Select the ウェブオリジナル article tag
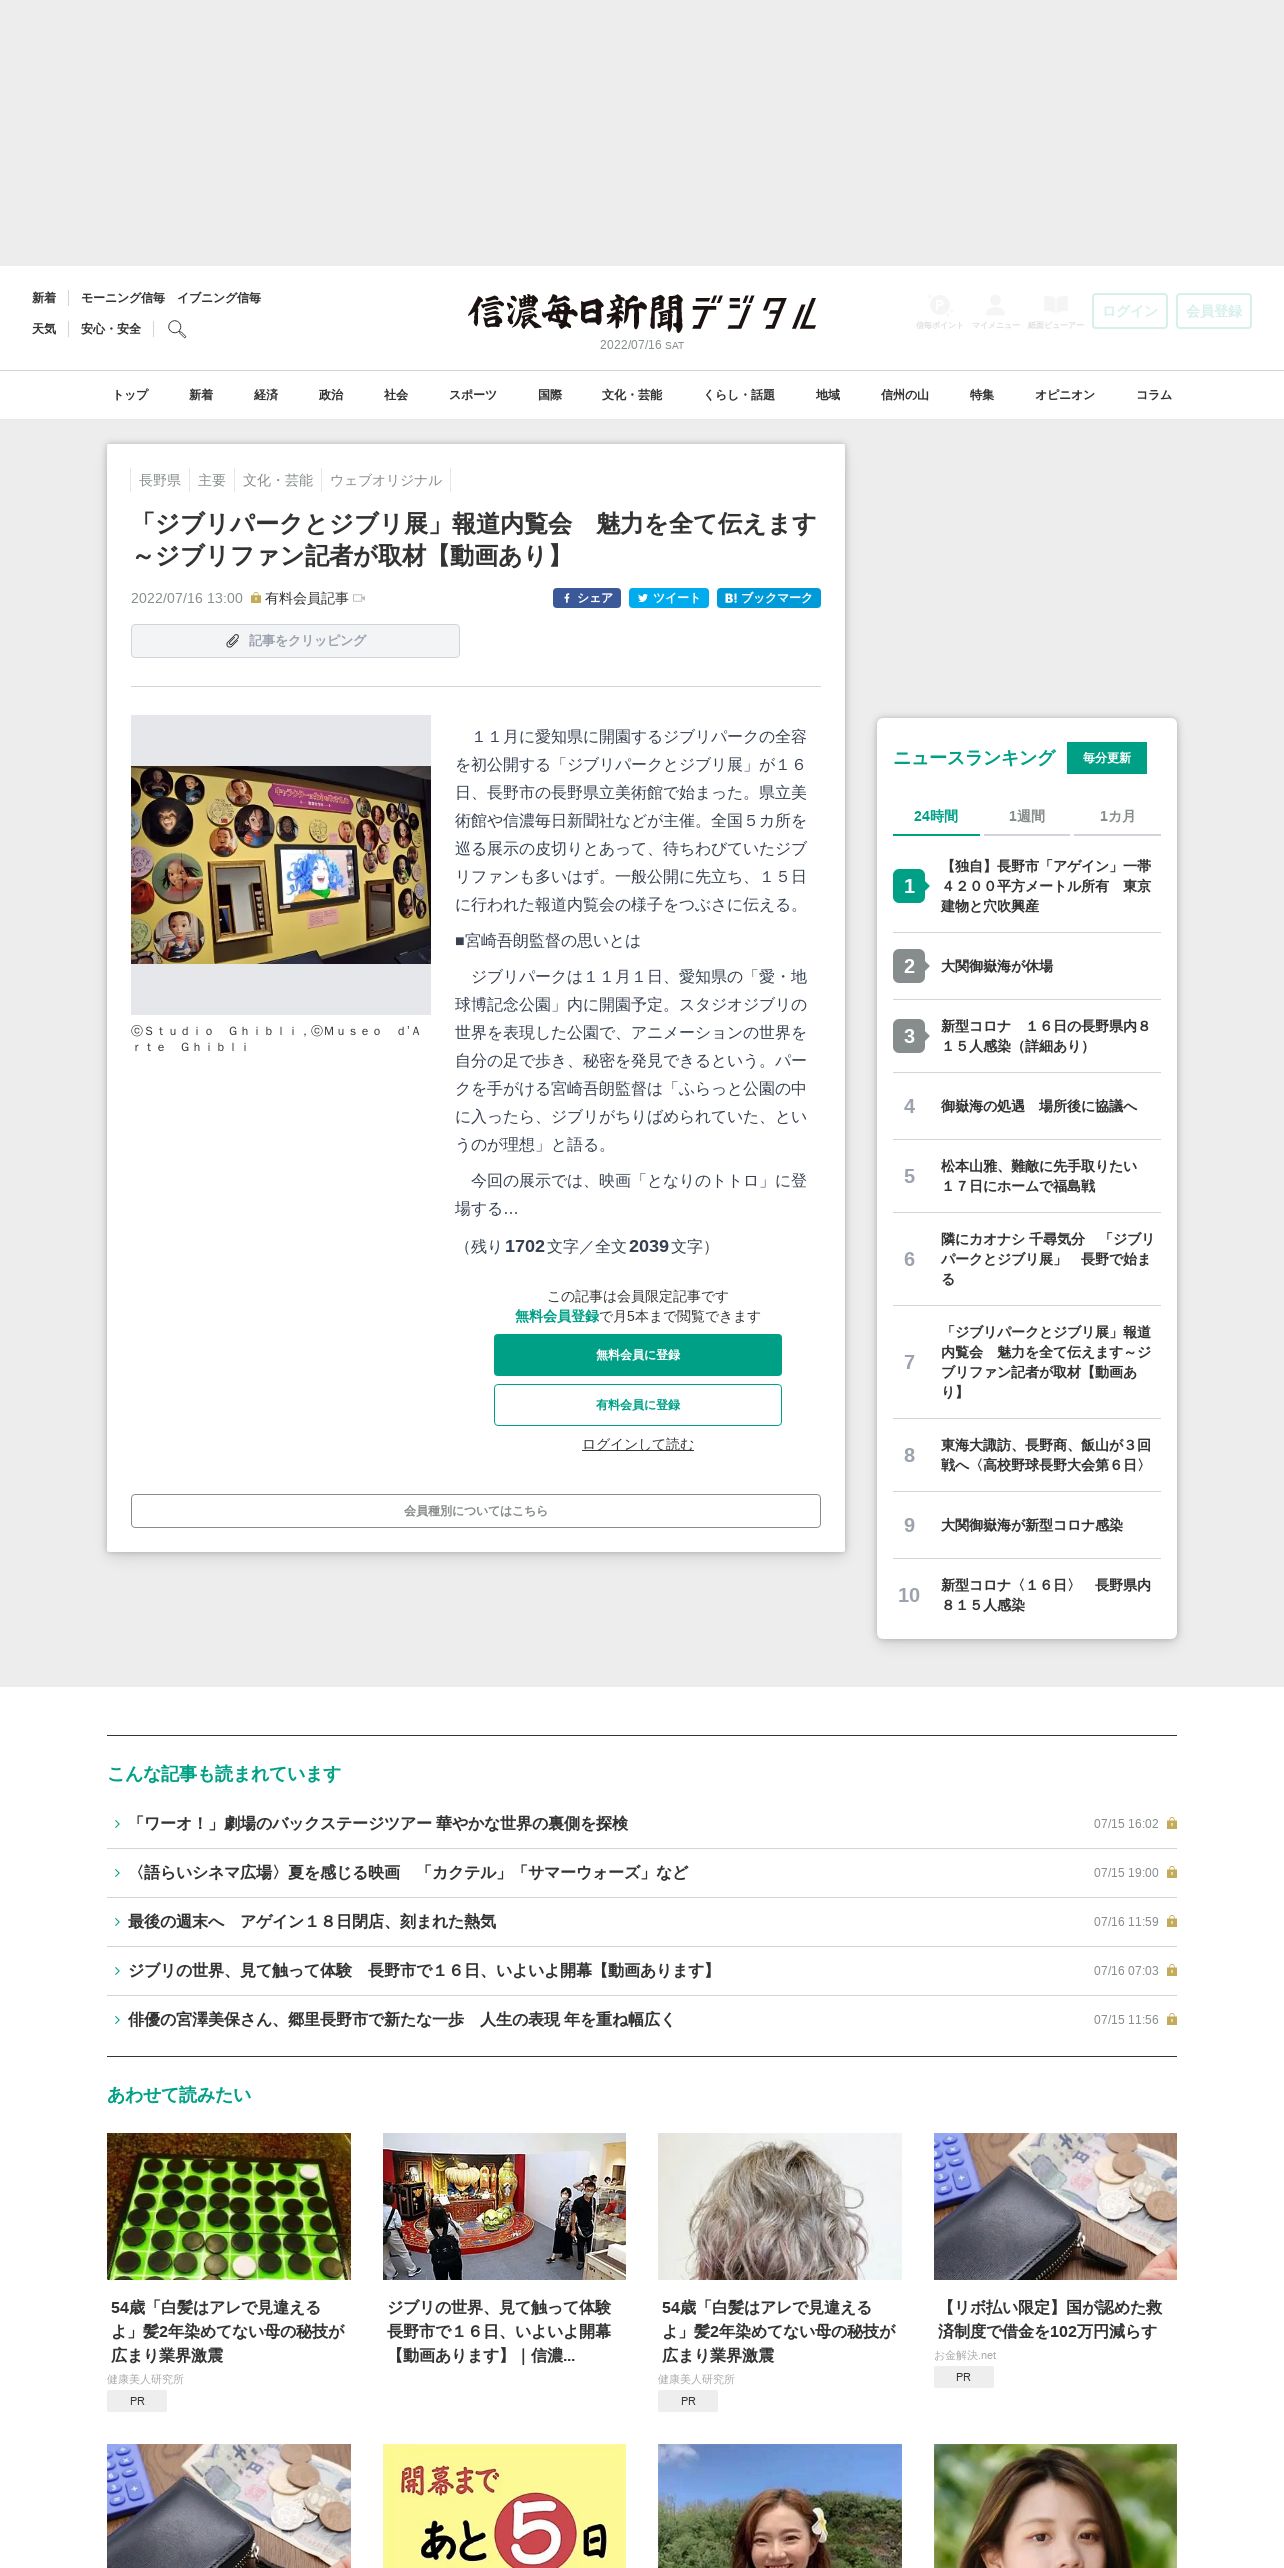Viewport: 1284px width, 2568px height. pyautogui.click(x=386, y=480)
